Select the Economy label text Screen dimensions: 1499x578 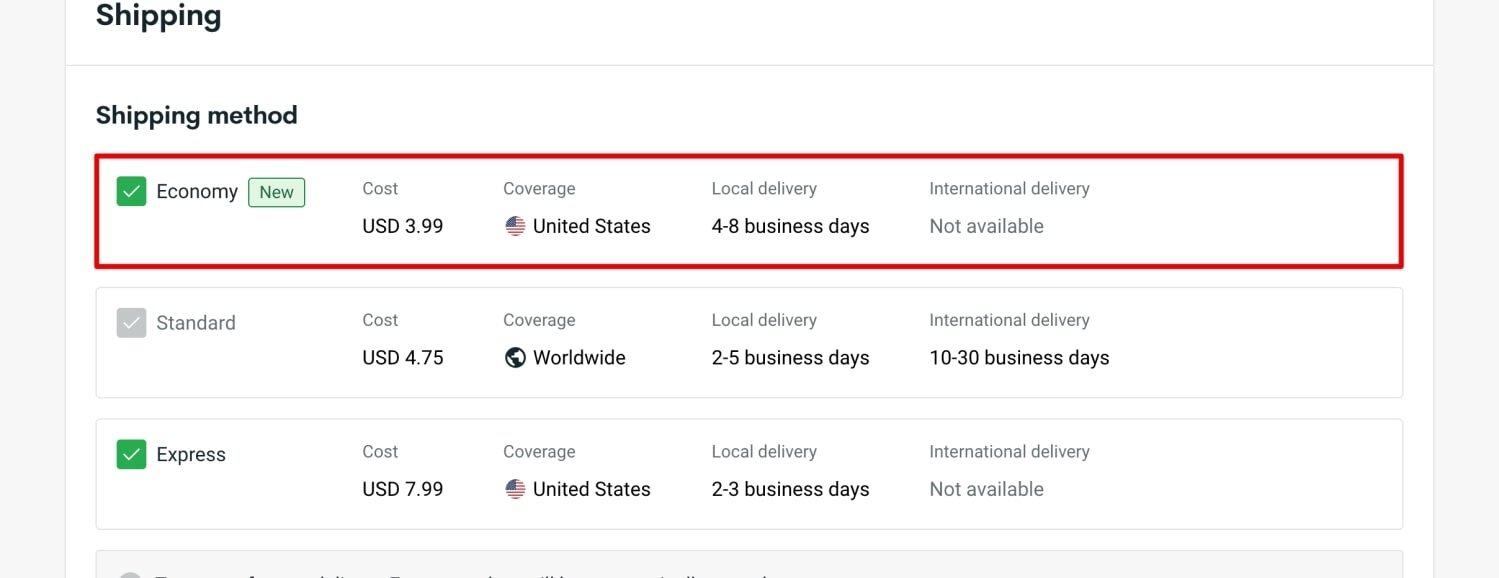(197, 191)
